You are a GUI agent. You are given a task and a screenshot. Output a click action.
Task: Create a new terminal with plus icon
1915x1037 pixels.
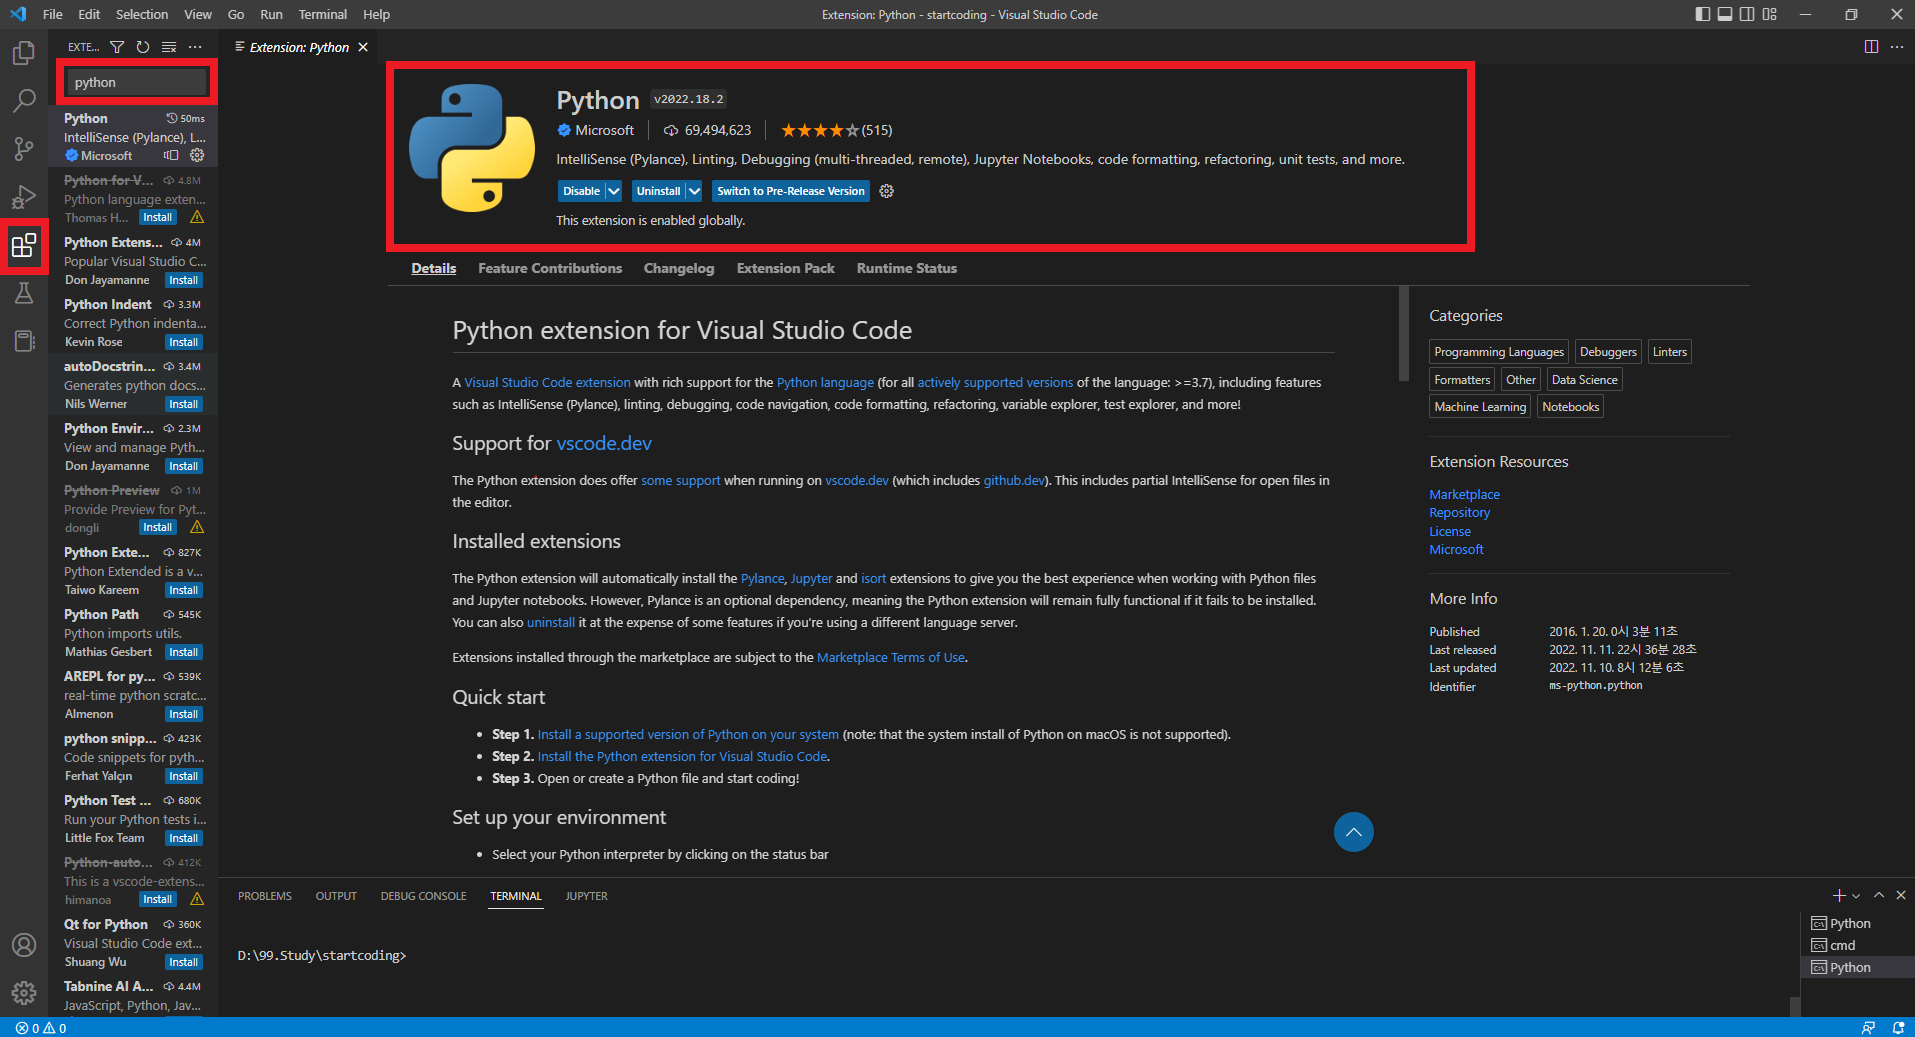pyautogui.click(x=1838, y=895)
